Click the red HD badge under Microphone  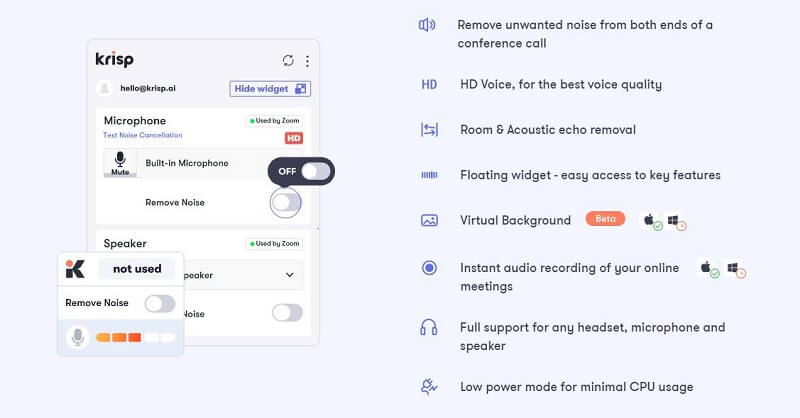pyautogui.click(x=293, y=138)
